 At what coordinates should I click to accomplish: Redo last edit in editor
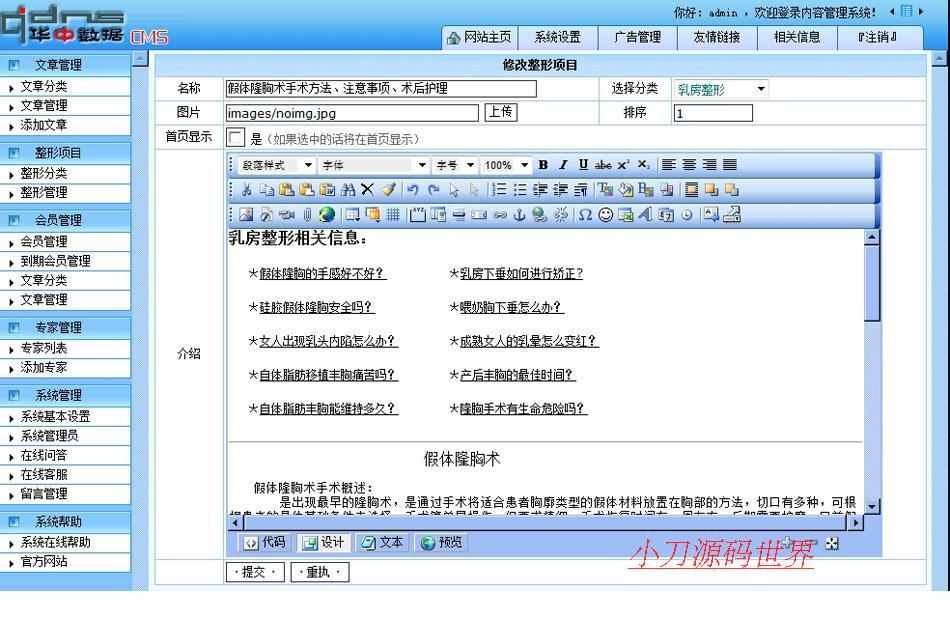point(433,190)
